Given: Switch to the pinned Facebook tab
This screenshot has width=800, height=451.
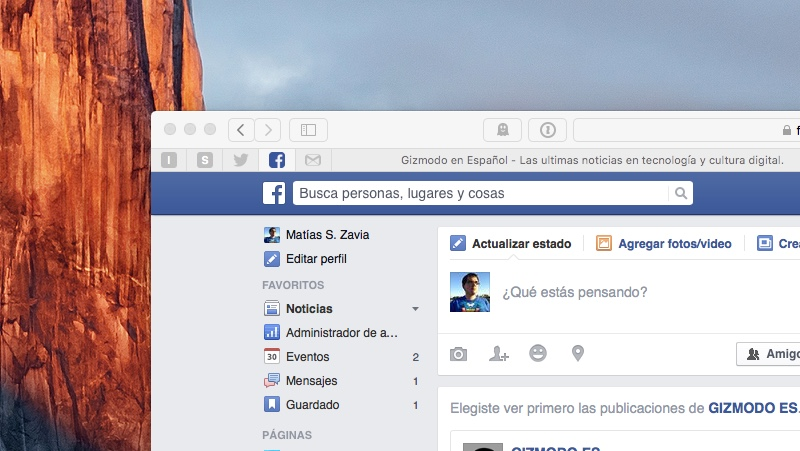Looking at the screenshot, I should (x=277, y=160).
